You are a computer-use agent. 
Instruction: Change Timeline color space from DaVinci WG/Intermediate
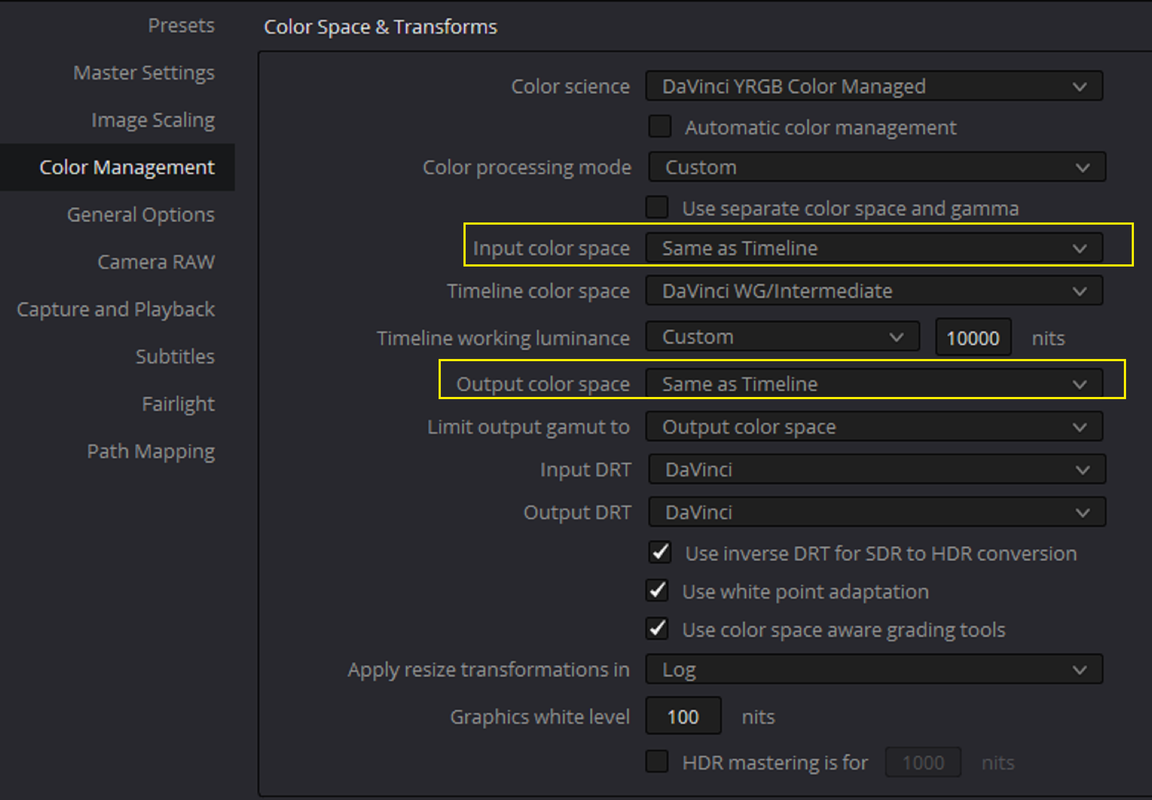click(x=874, y=290)
